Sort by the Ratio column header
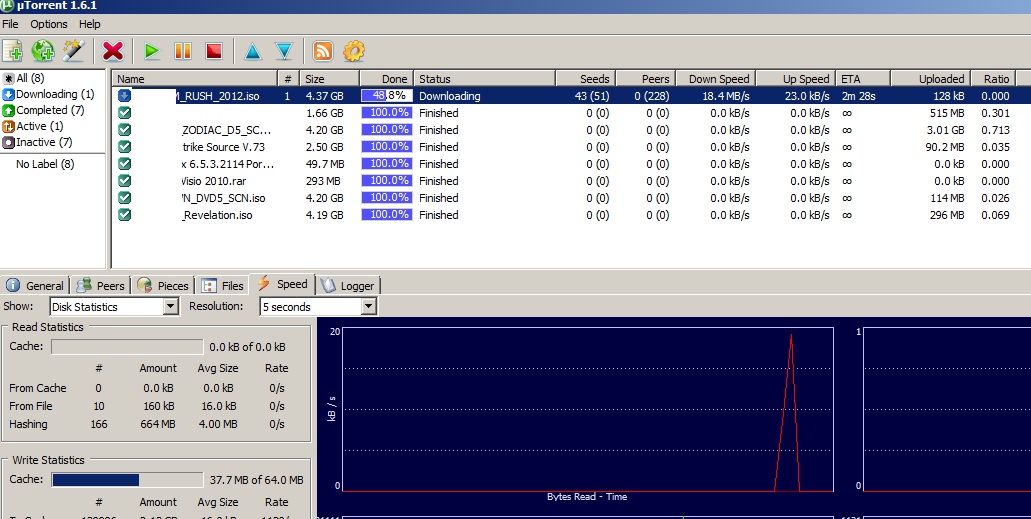Viewport: 1031px width, 519px height. (994, 78)
